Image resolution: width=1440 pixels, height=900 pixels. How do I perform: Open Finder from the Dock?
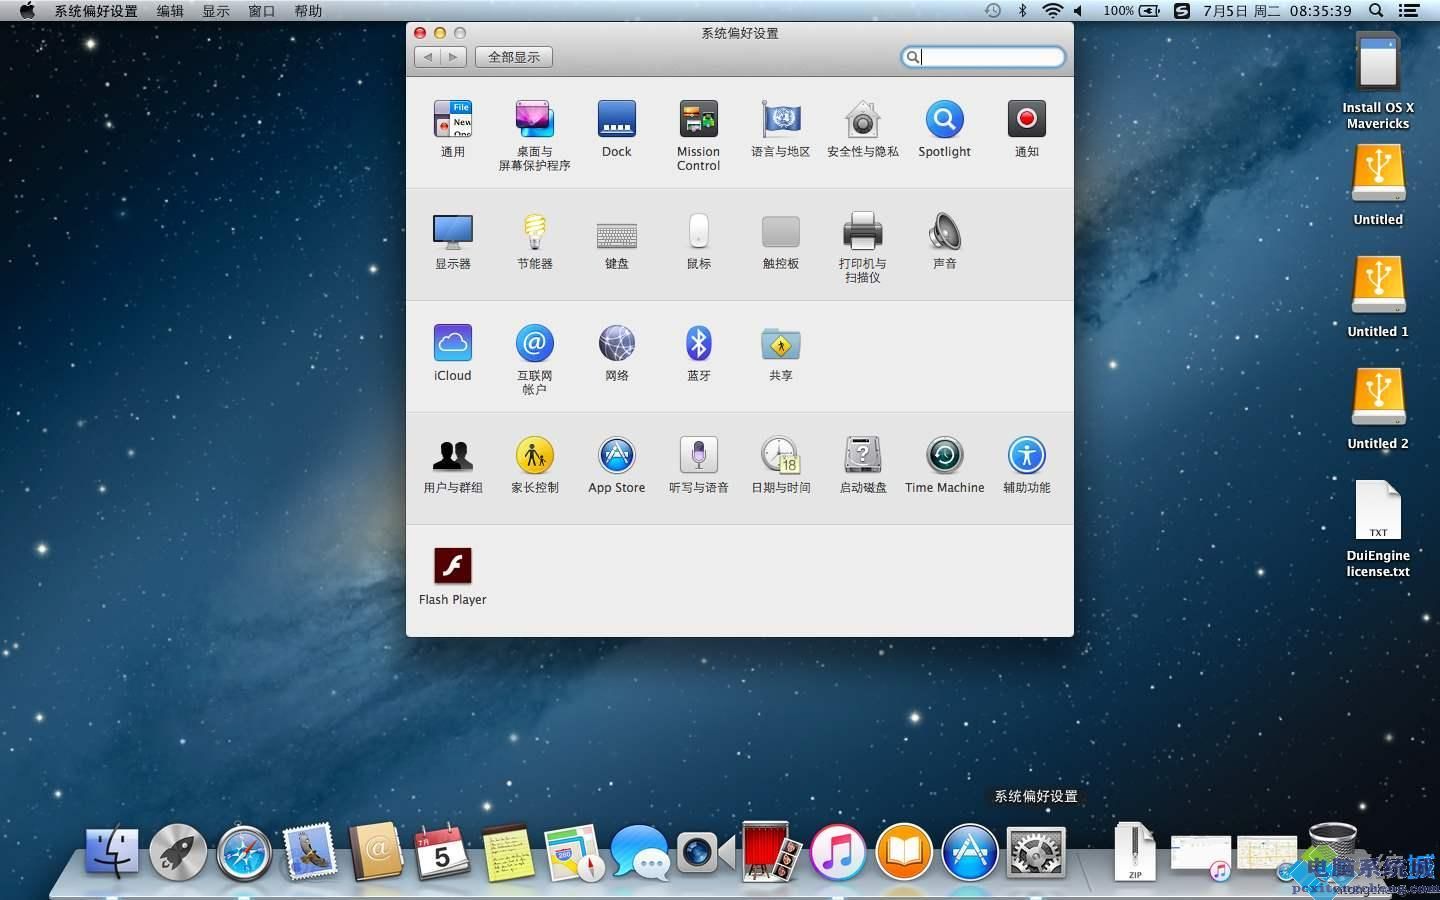pos(112,853)
